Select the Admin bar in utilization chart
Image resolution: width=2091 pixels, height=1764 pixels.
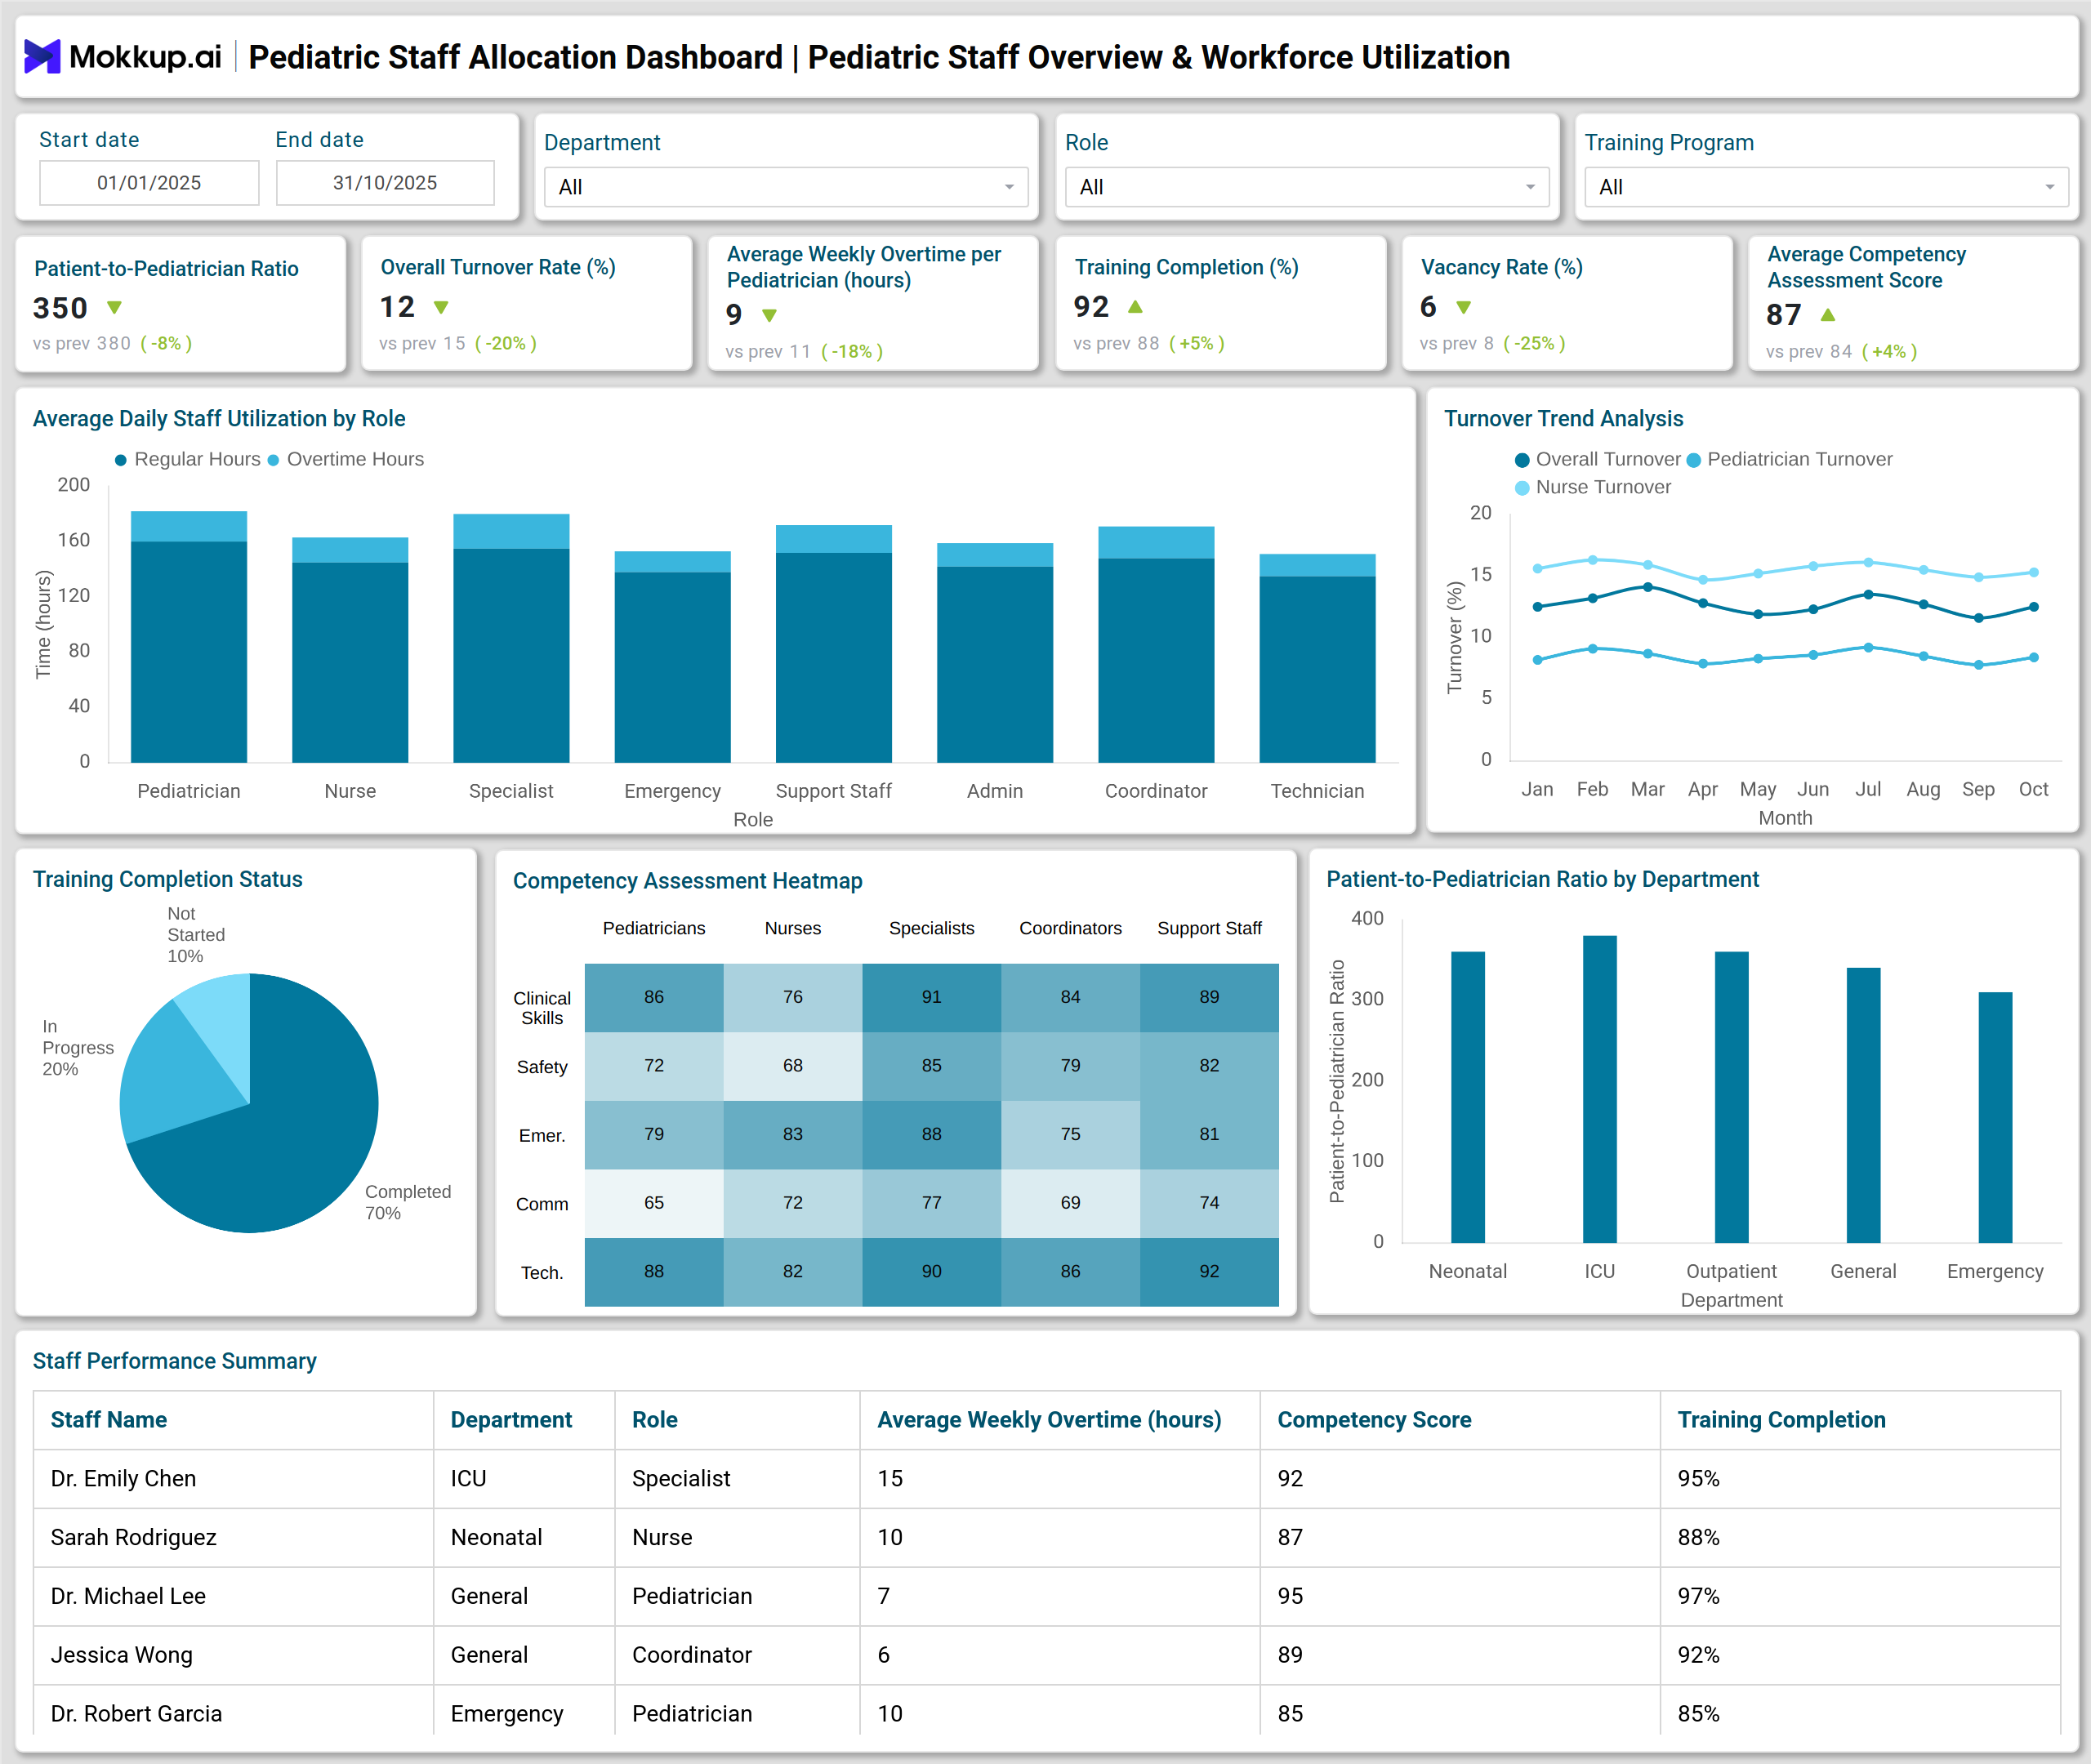click(x=995, y=653)
